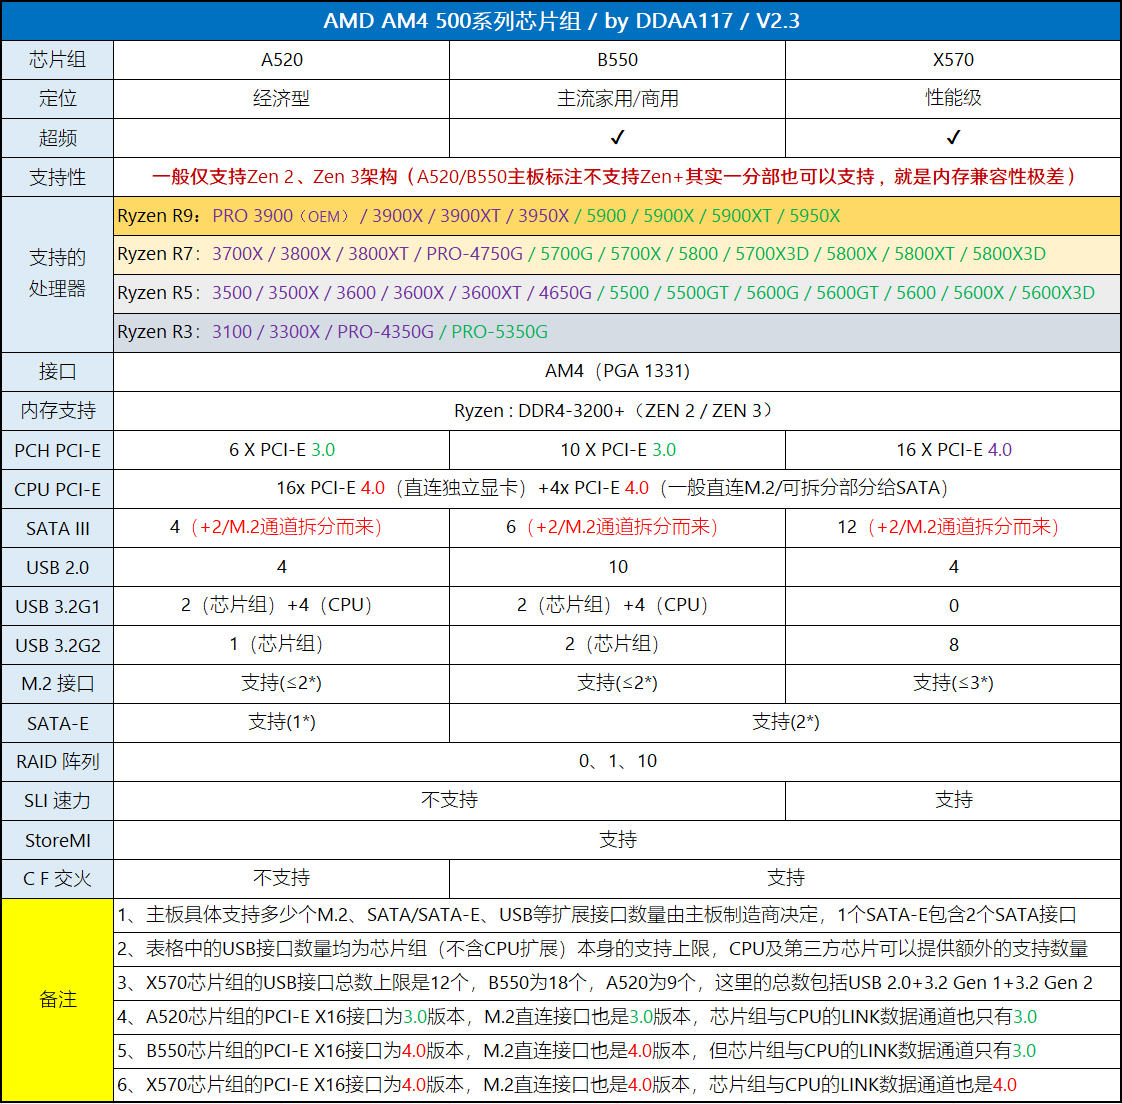Click the 'C F 交火' row label
Viewport: 1122px width, 1104px height.
57,879
